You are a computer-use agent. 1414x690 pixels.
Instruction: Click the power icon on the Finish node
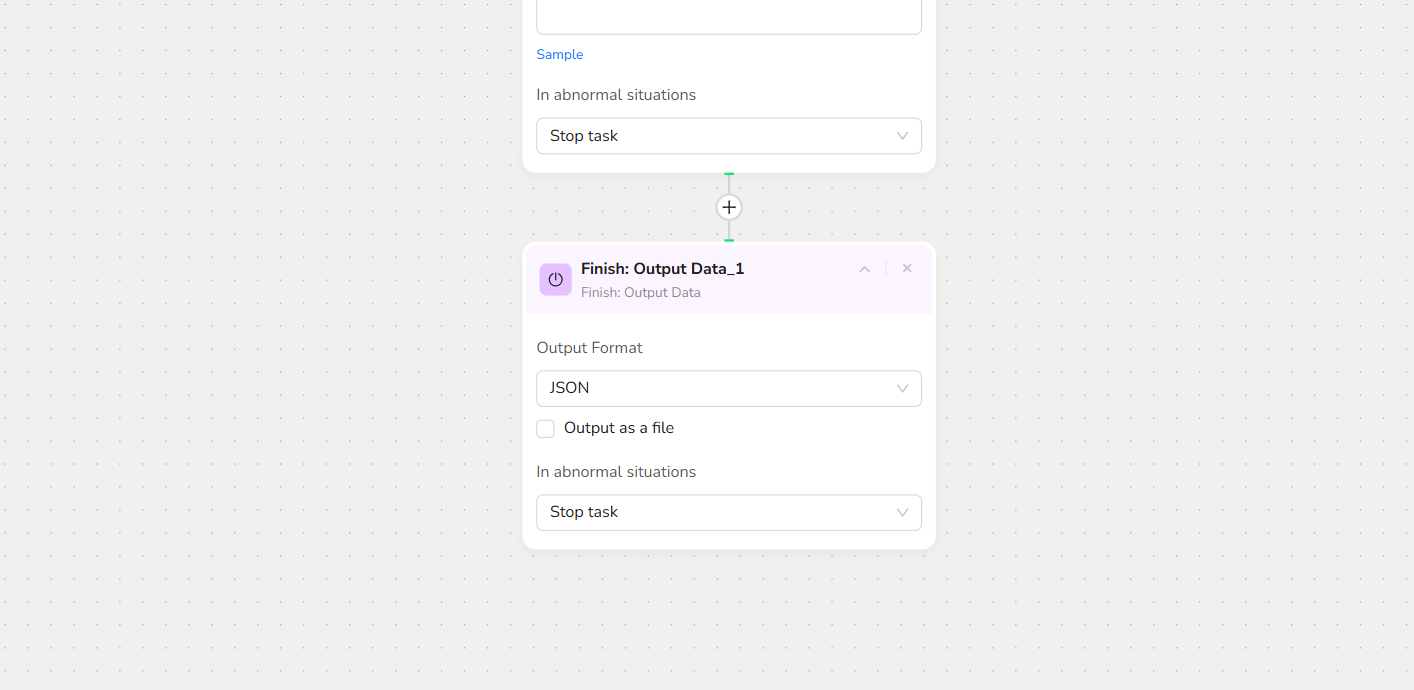555,280
